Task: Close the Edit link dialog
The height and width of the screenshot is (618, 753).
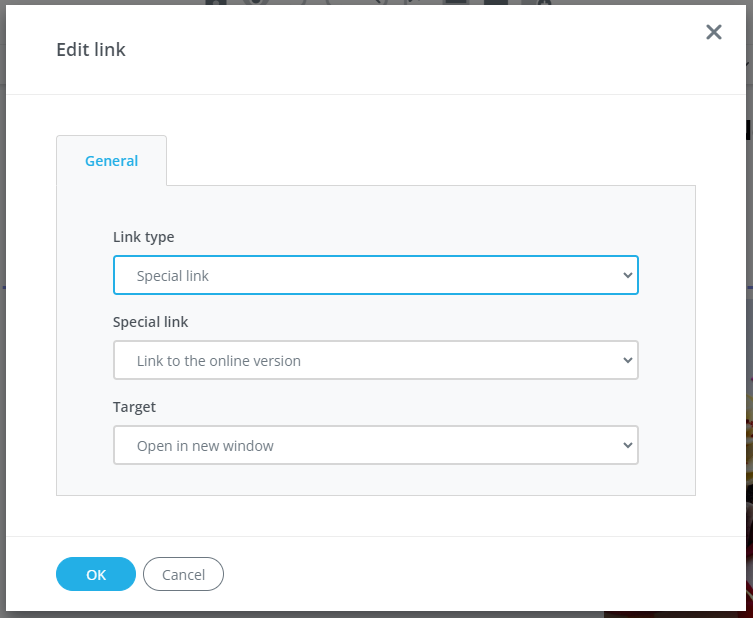Action: (x=713, y=32)
